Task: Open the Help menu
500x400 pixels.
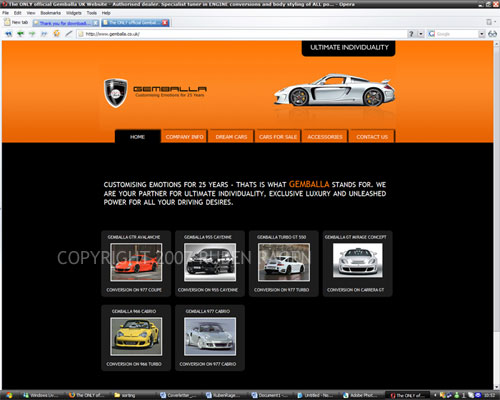Action: 106,13
